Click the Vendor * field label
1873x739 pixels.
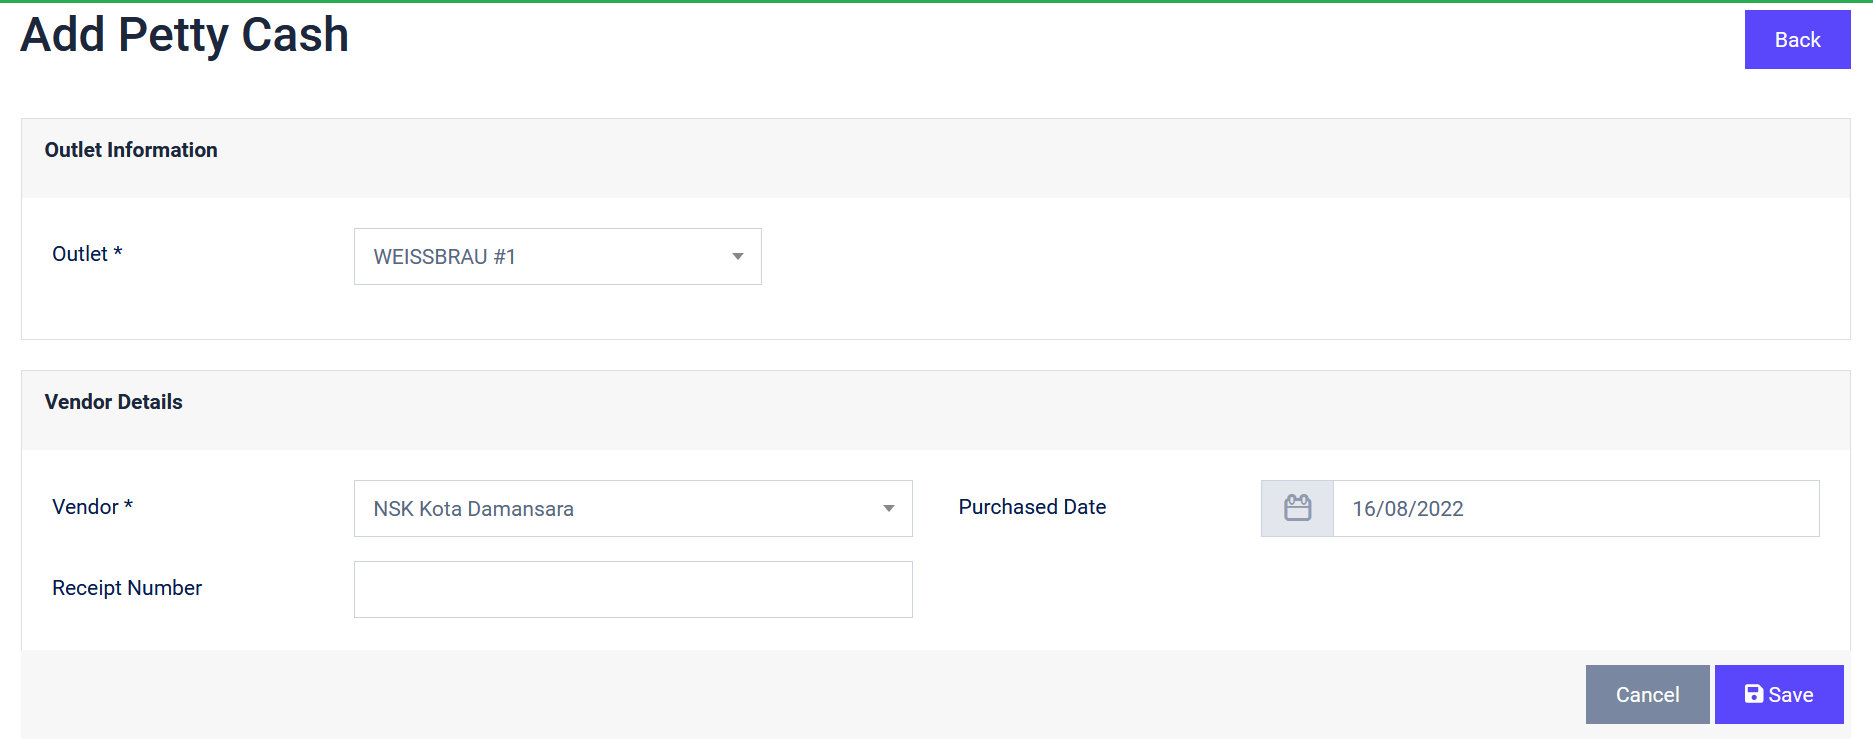coord(92,507)
